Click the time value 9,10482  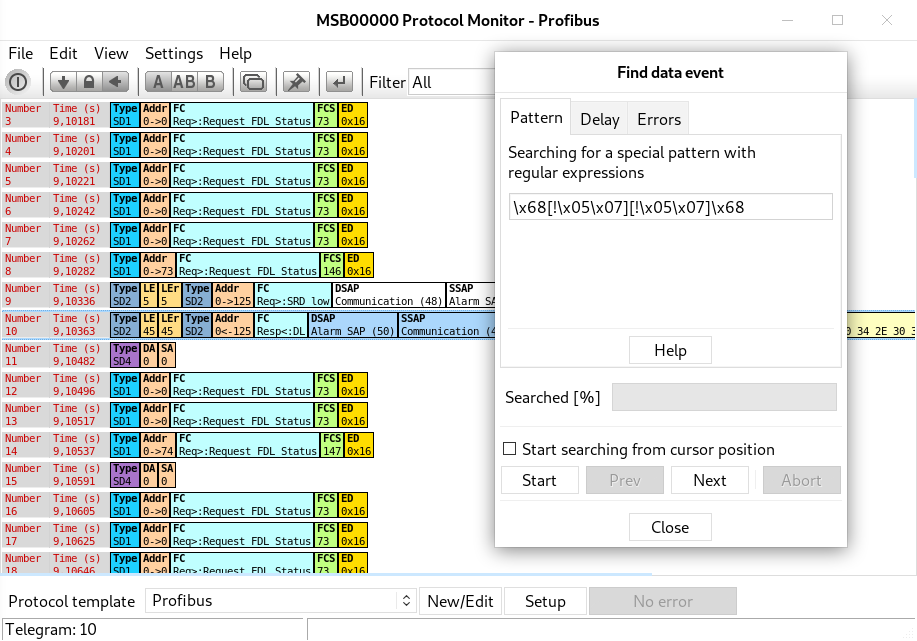tap(74, 361)
